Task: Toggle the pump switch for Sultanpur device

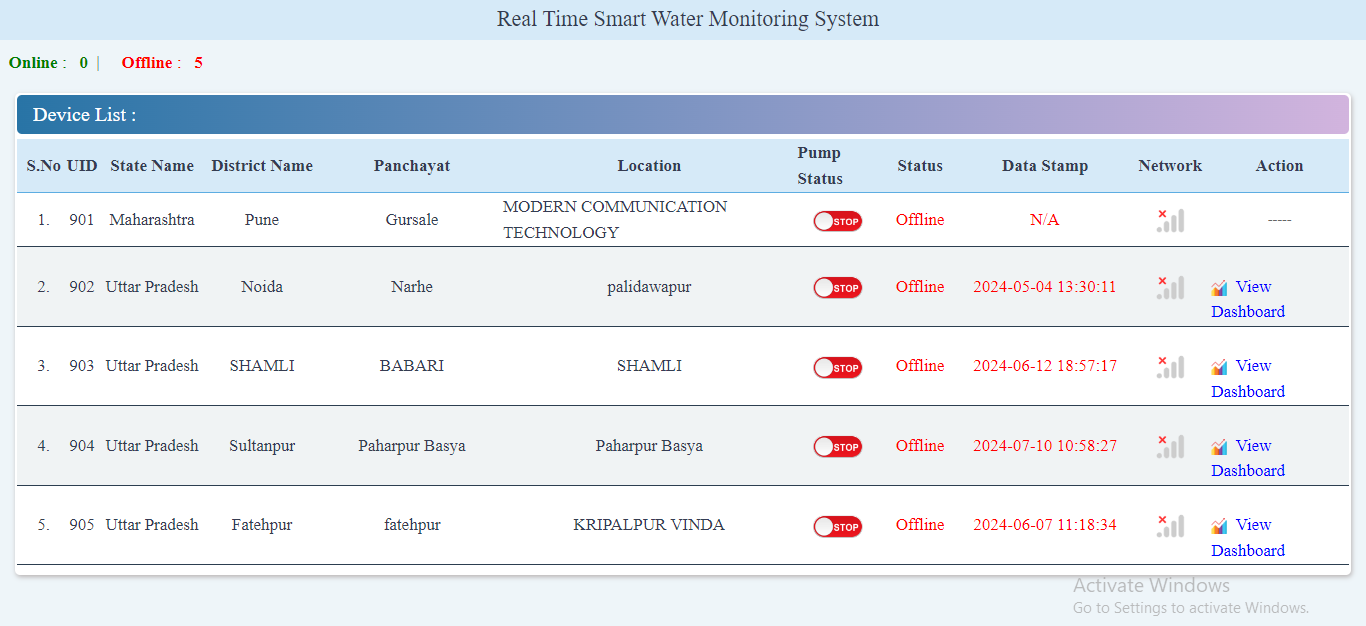Action: [x=837, y=447]
